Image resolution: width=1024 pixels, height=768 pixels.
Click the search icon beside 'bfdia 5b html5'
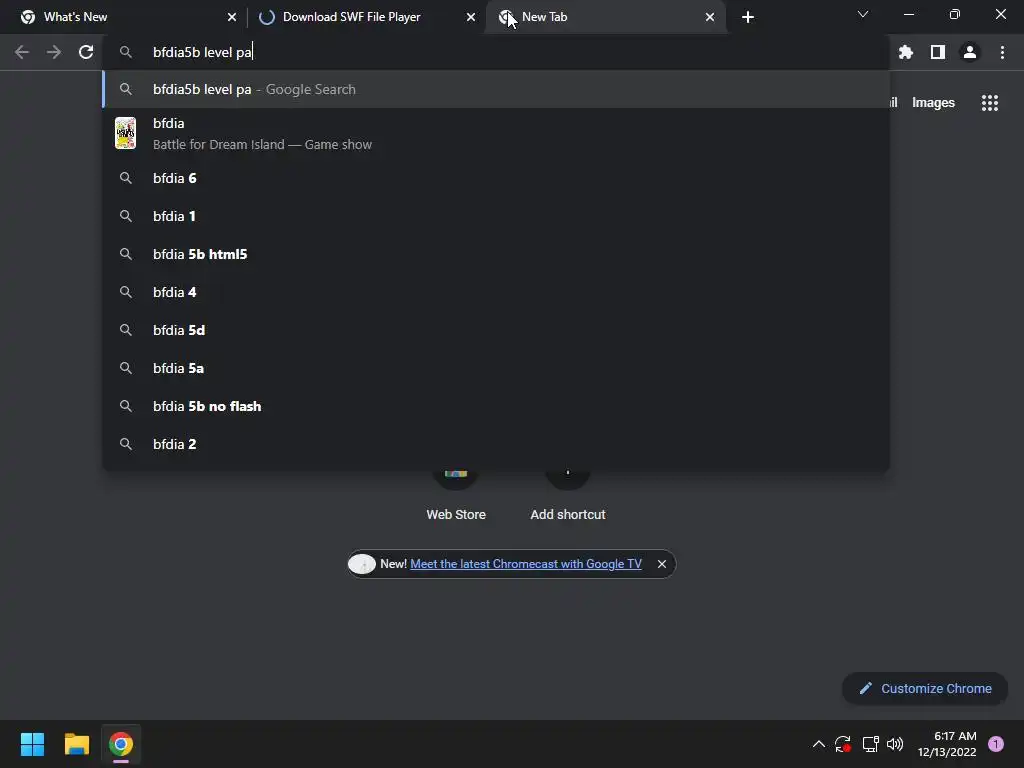click(125, 254)
